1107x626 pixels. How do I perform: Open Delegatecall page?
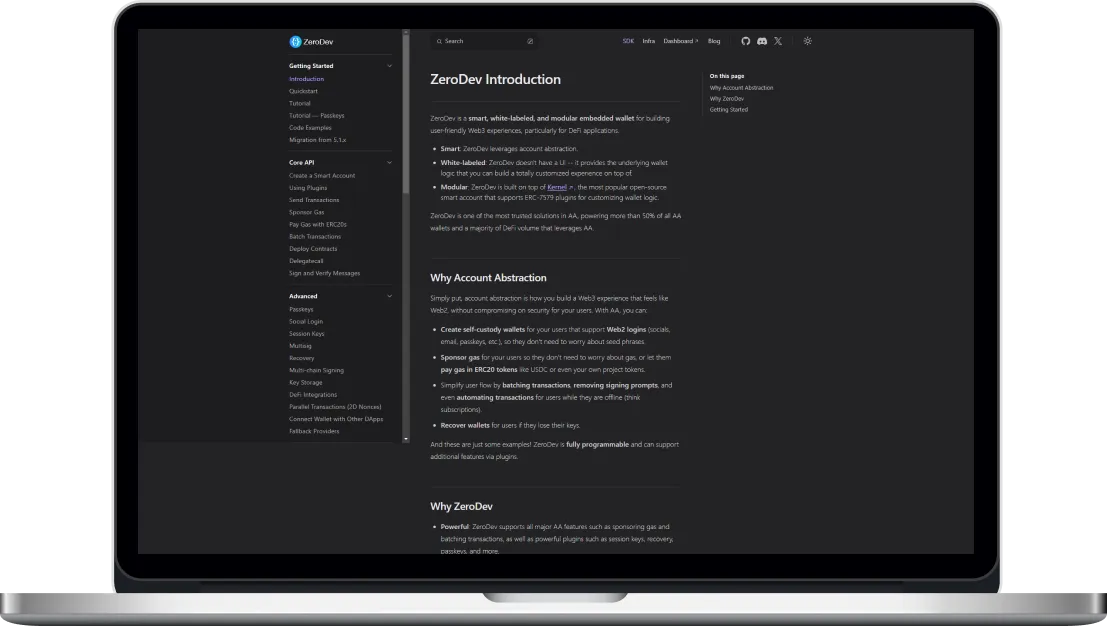[306, 261]
